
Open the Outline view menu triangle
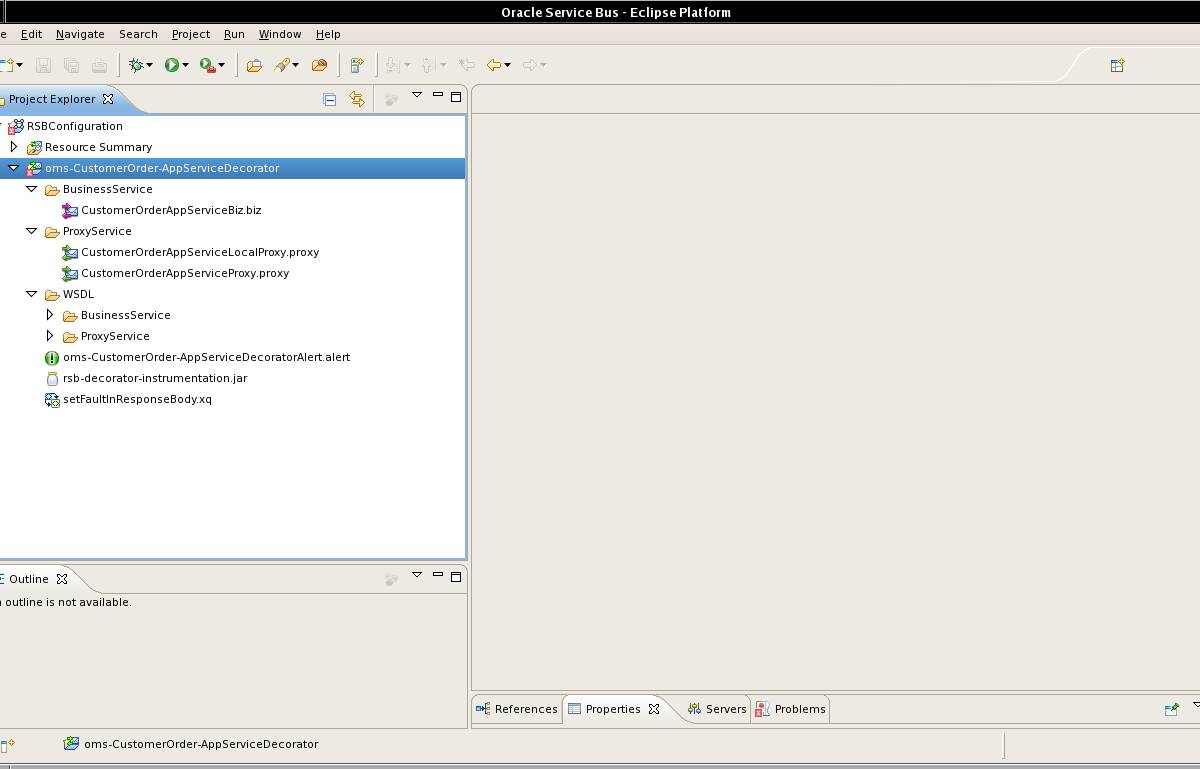417,575
